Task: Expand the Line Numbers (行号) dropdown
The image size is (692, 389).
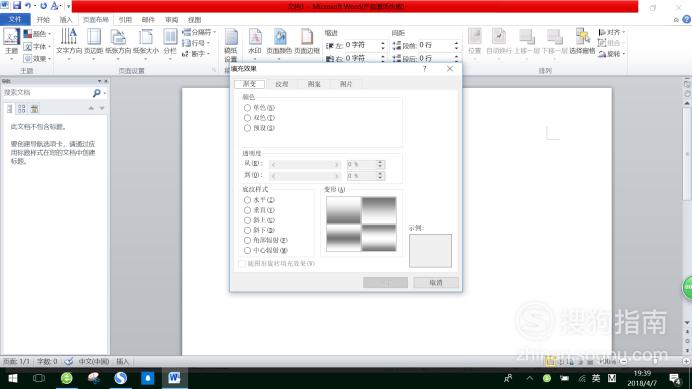Action: click(x=196, y=43)
